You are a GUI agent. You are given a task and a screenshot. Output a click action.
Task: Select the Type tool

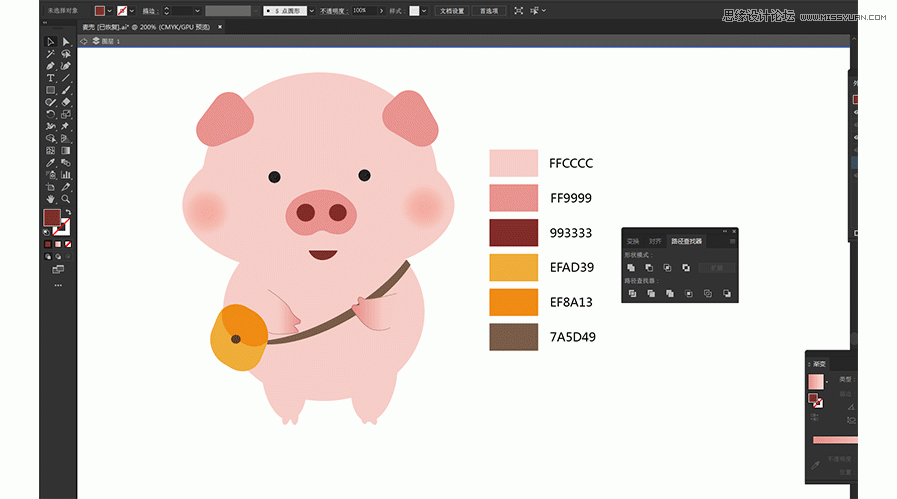(50, 77)
